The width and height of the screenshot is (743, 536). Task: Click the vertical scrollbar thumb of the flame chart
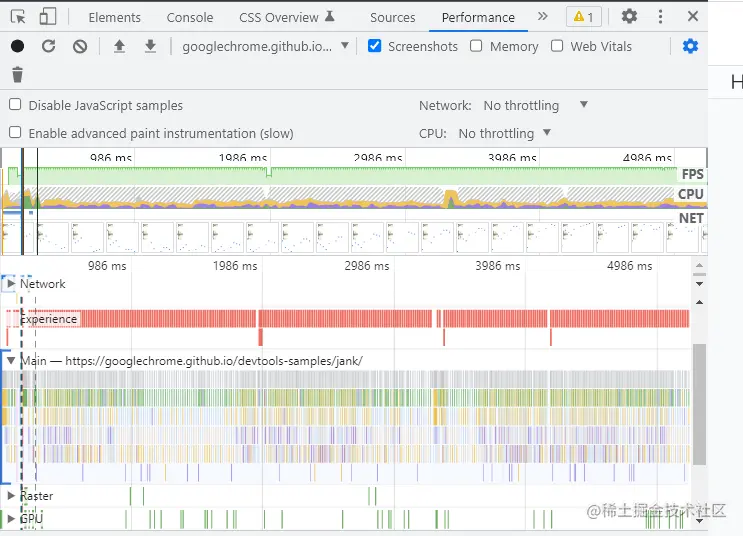click(699, 404)
